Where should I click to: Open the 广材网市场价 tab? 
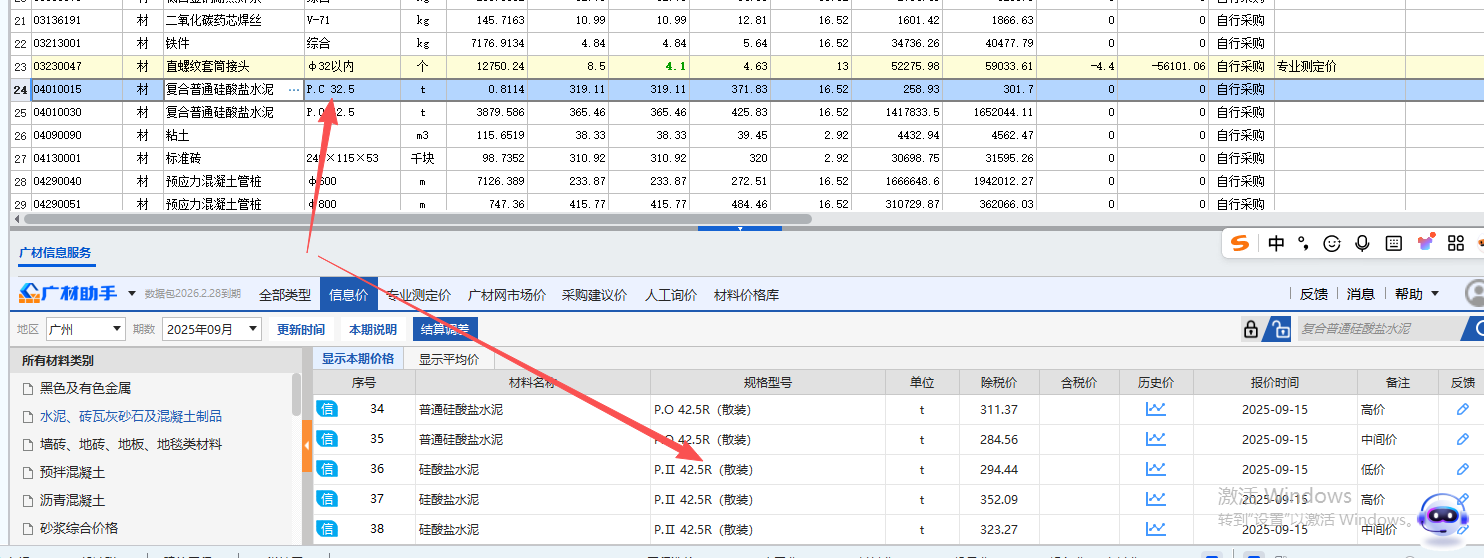click(x=507, y=295)
